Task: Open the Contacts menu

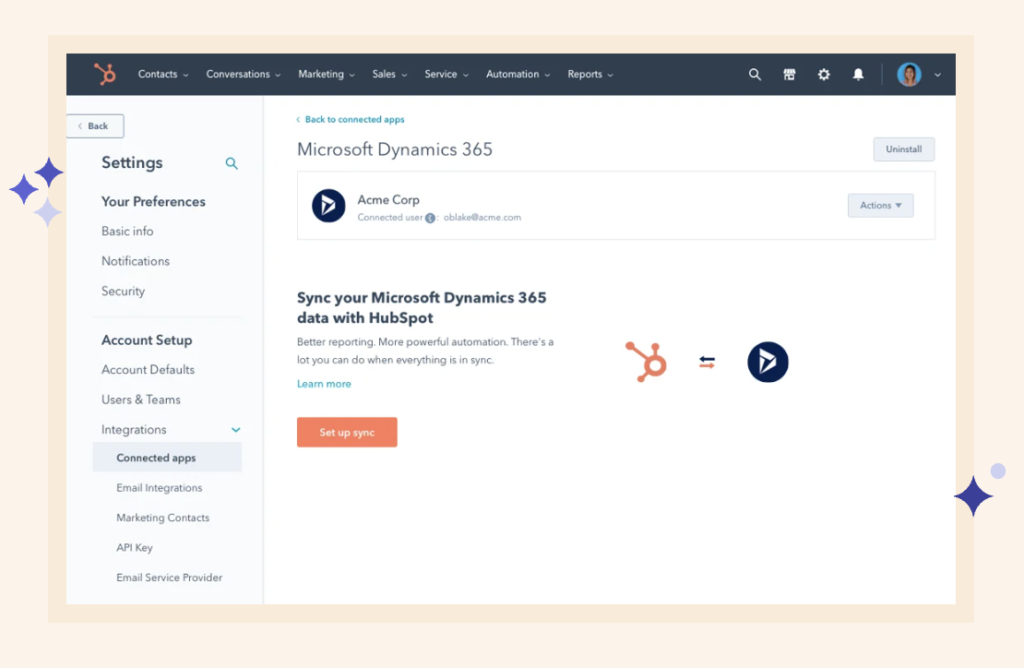Action: pyautogui.click(x=163, y=74)
